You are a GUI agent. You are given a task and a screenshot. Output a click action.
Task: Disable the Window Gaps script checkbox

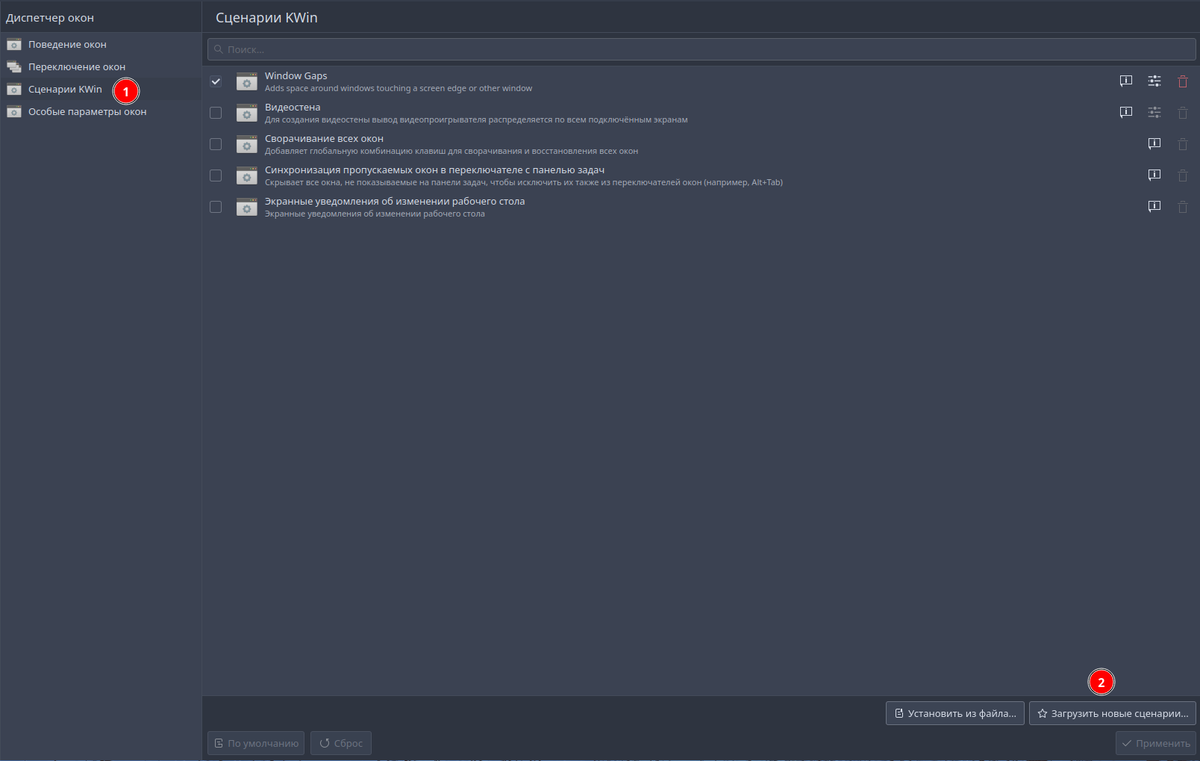click(x=216, y=81)
